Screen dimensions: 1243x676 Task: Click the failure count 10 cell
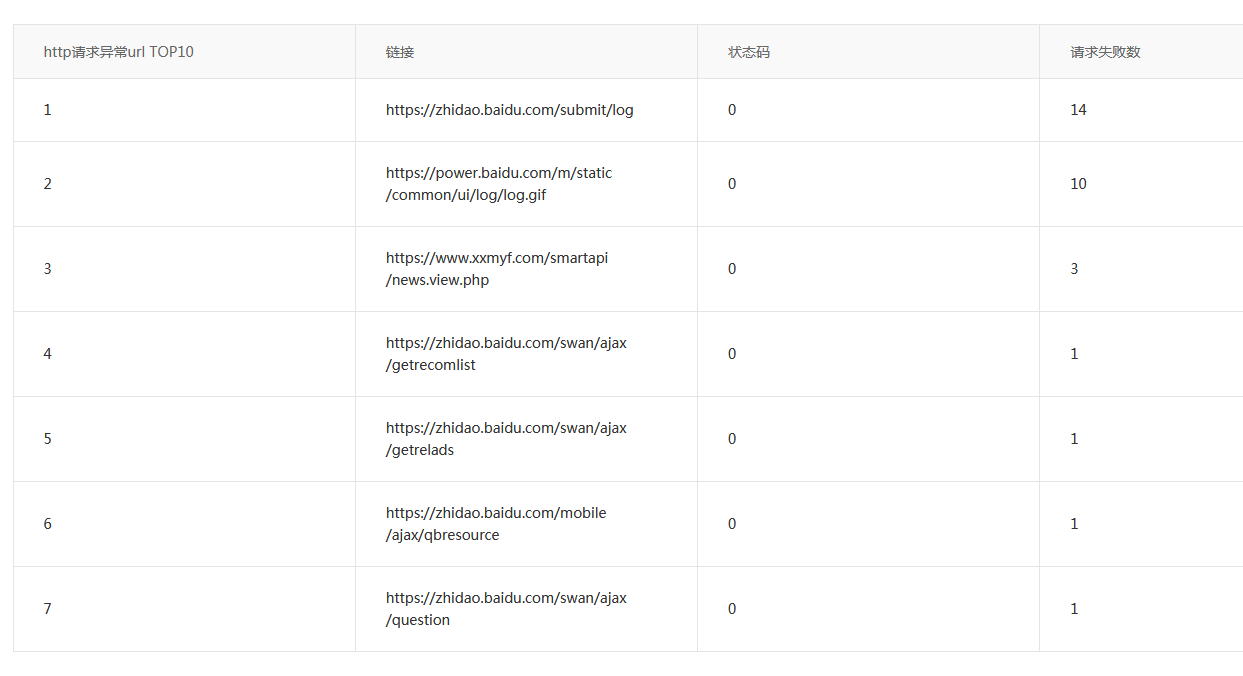[x=1078, y=184]
